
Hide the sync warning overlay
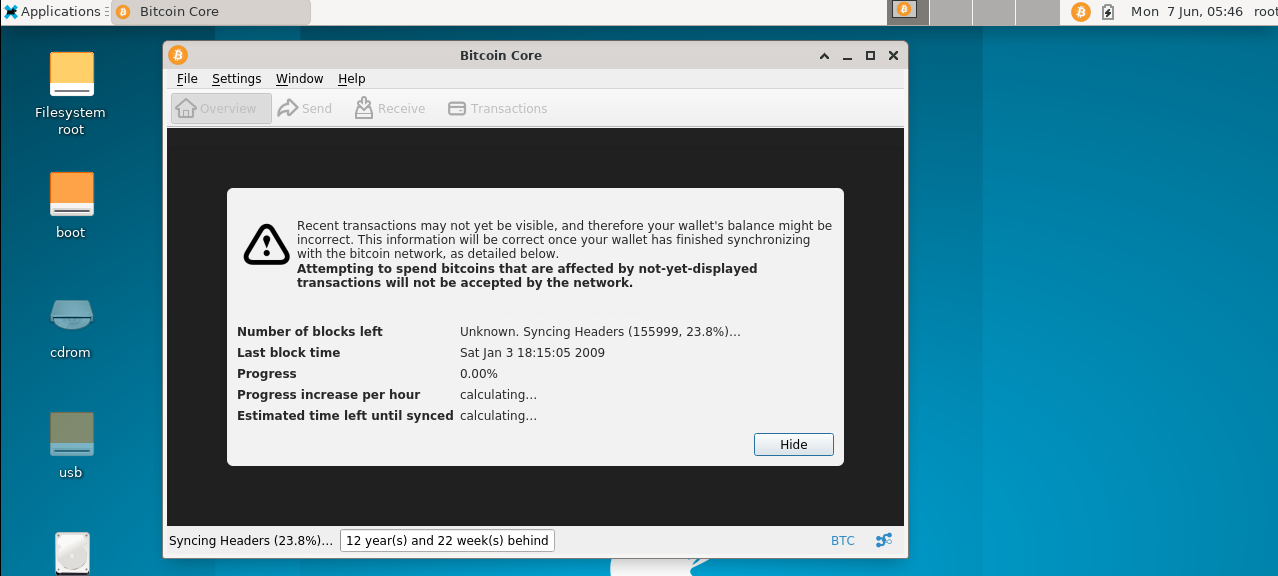[x=794, y=445]
